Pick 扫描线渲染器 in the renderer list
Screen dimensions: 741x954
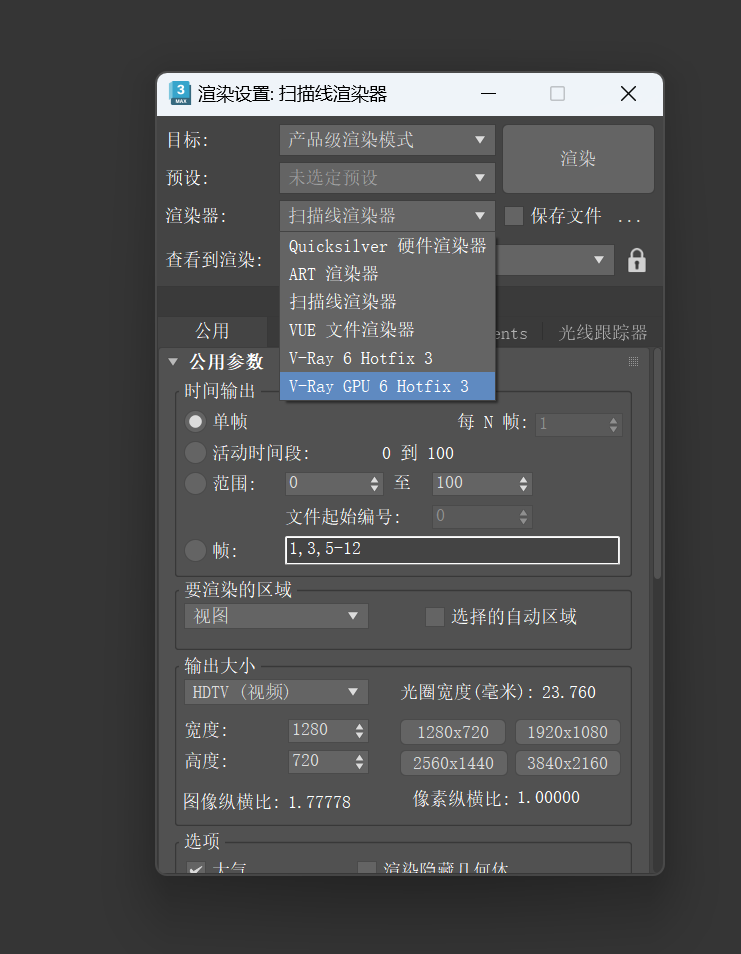click(388, 302)
